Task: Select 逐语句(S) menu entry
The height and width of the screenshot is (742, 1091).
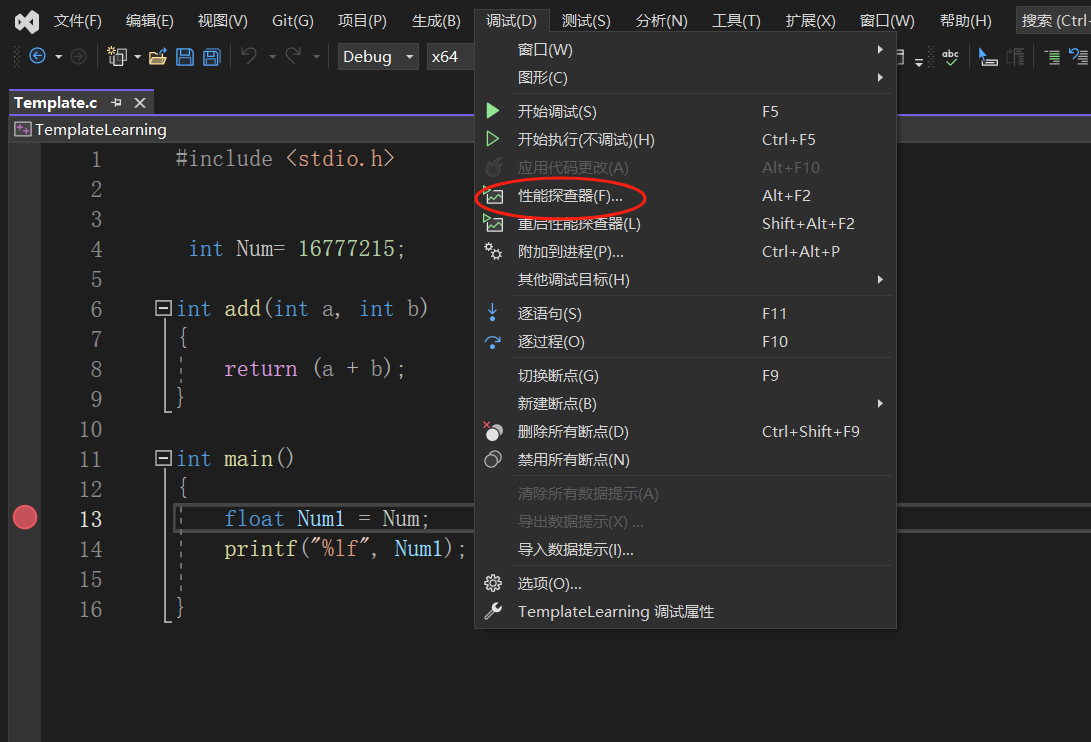Action: tap(685, 313)
